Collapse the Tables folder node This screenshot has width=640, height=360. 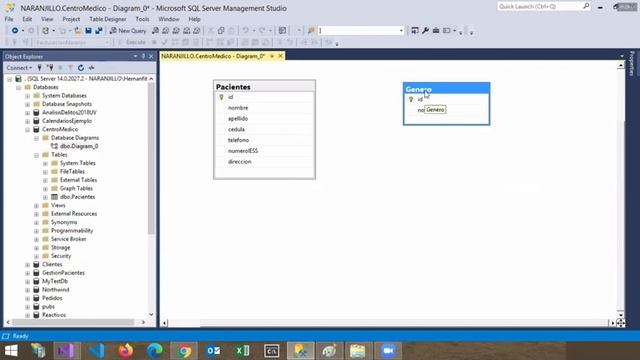36,155
